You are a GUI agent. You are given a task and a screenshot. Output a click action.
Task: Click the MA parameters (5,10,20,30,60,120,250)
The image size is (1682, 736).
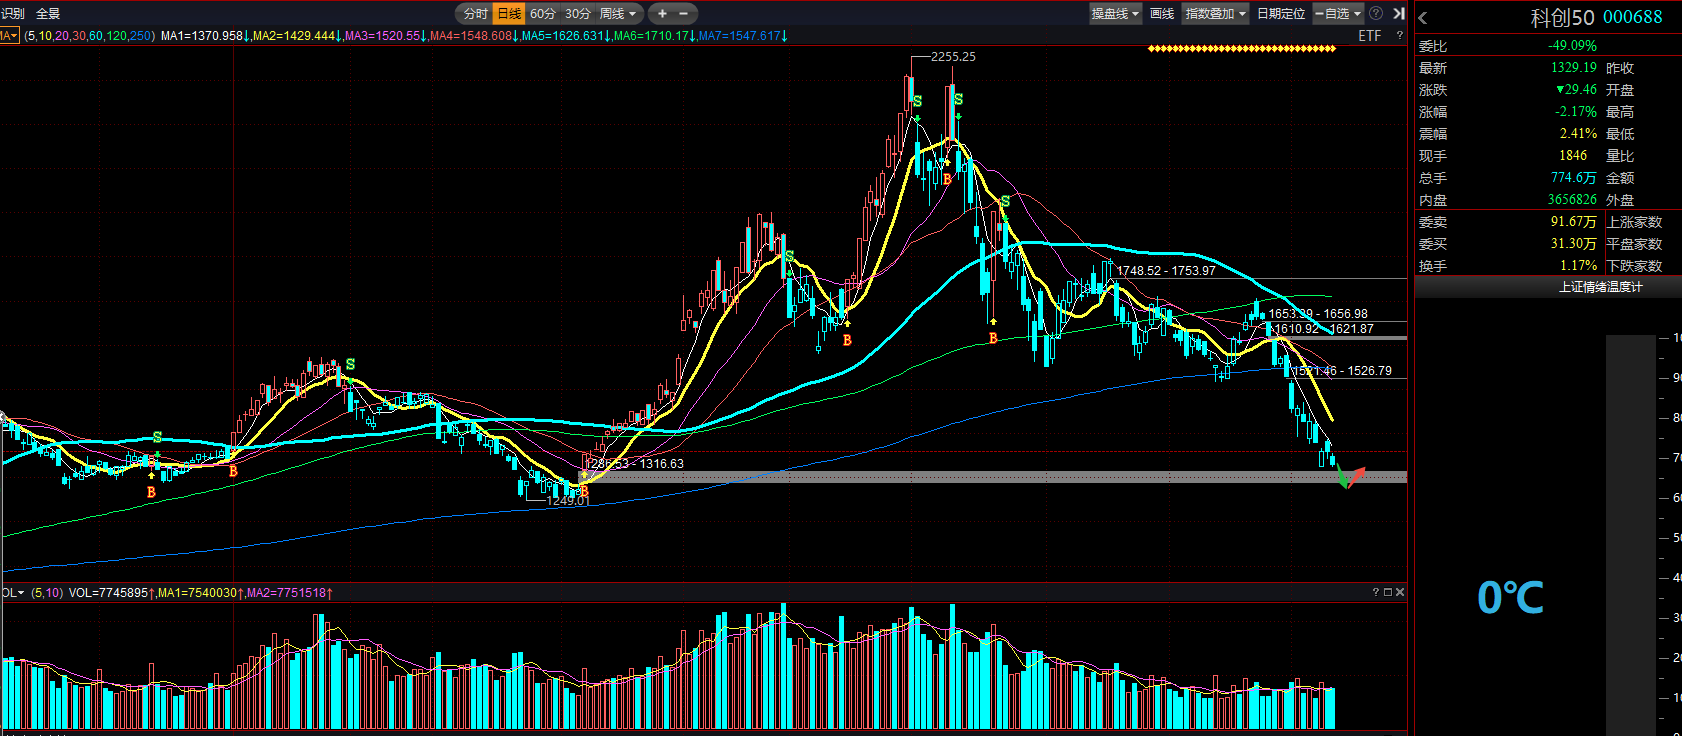(90, 36)
